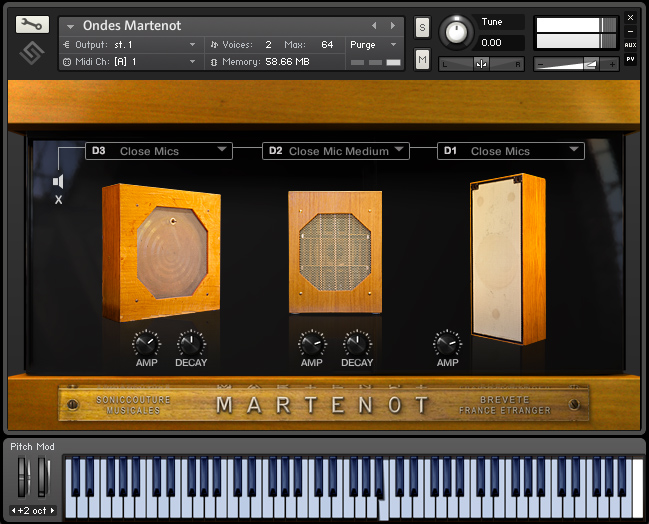This screenshot has width=649, height=524.
Task: Toggle the AUX sends panel
Action: (x=630, y=45)
